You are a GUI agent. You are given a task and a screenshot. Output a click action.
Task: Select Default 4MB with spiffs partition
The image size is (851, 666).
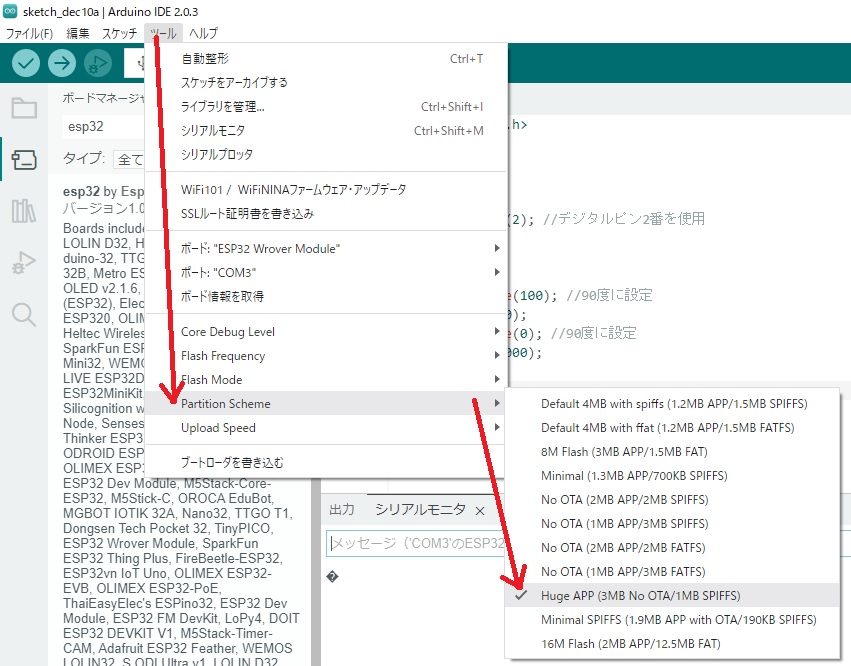(x=672, y=404)
